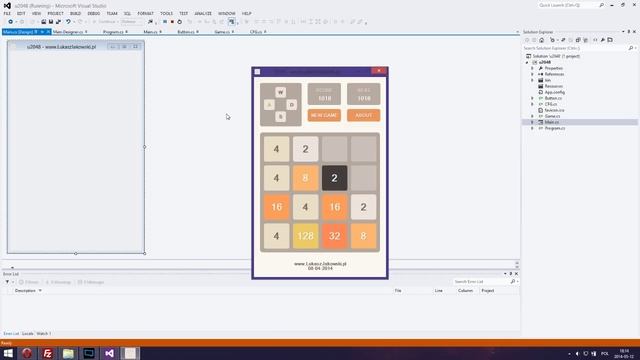Expand the Button.cs node
640x360 pixels.
point(532,98)
